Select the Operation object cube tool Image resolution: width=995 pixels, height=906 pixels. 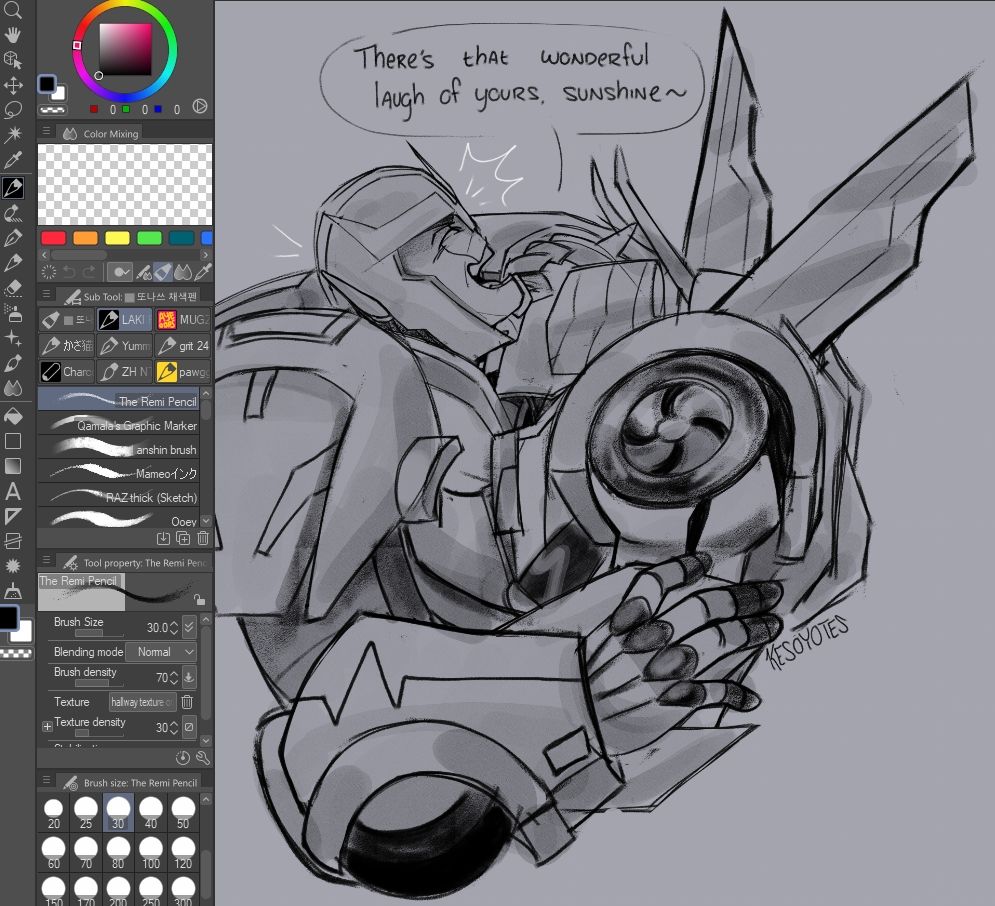click(13, 60)
